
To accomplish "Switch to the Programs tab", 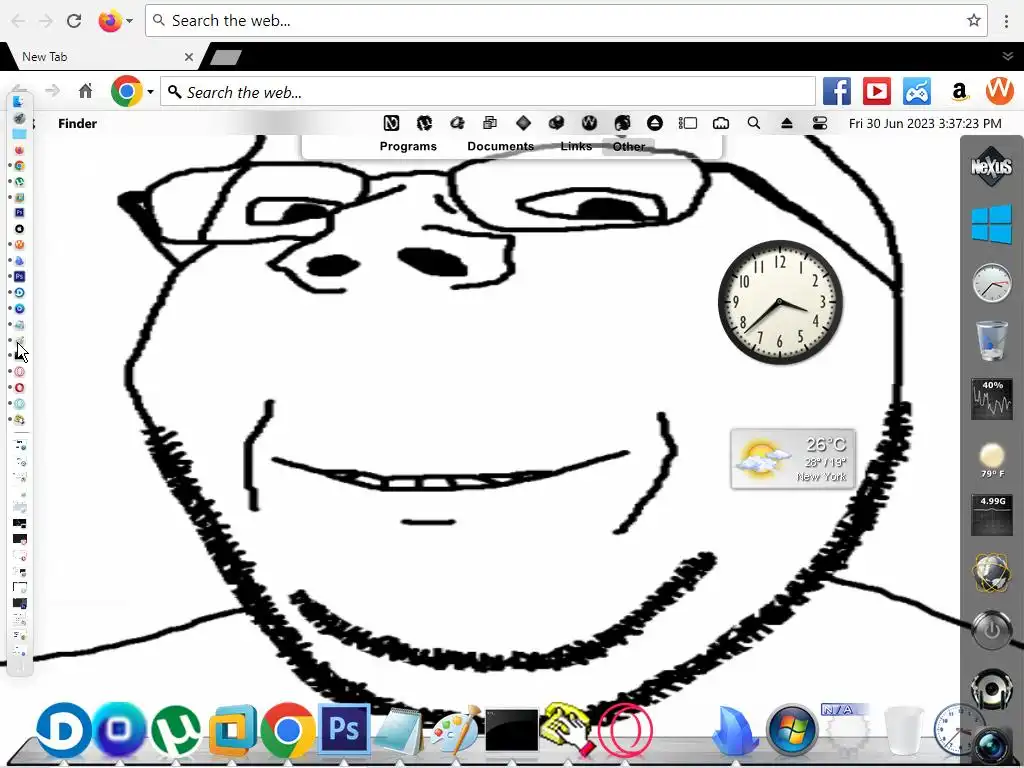I will click(408, 146).
